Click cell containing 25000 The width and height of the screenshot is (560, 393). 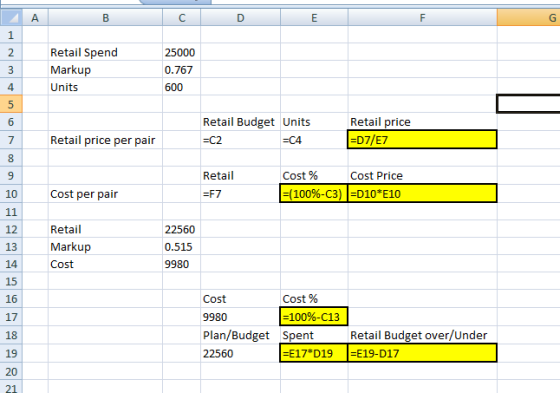click(x=182, y=53)
